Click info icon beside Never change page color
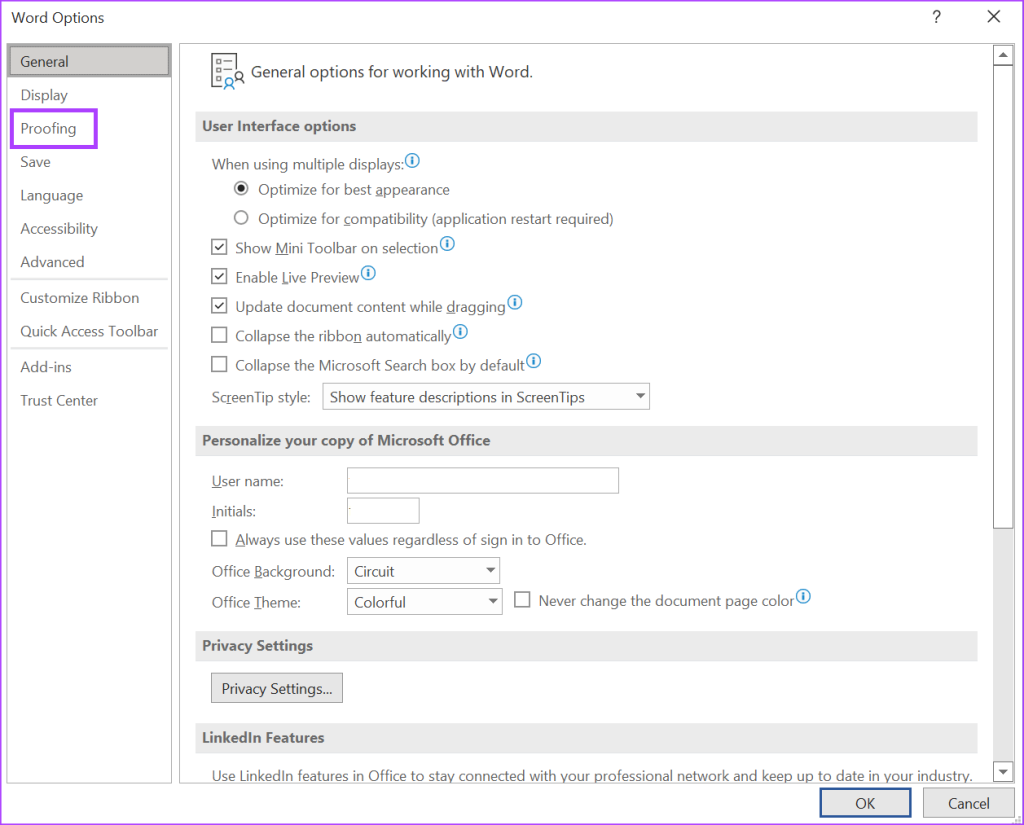The width and height of the screenshot is (1024, 825). click(x=802, y=598)
